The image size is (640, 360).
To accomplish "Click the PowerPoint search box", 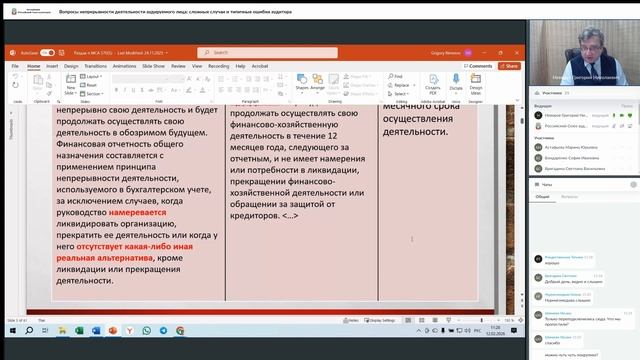I will [267, 53].
